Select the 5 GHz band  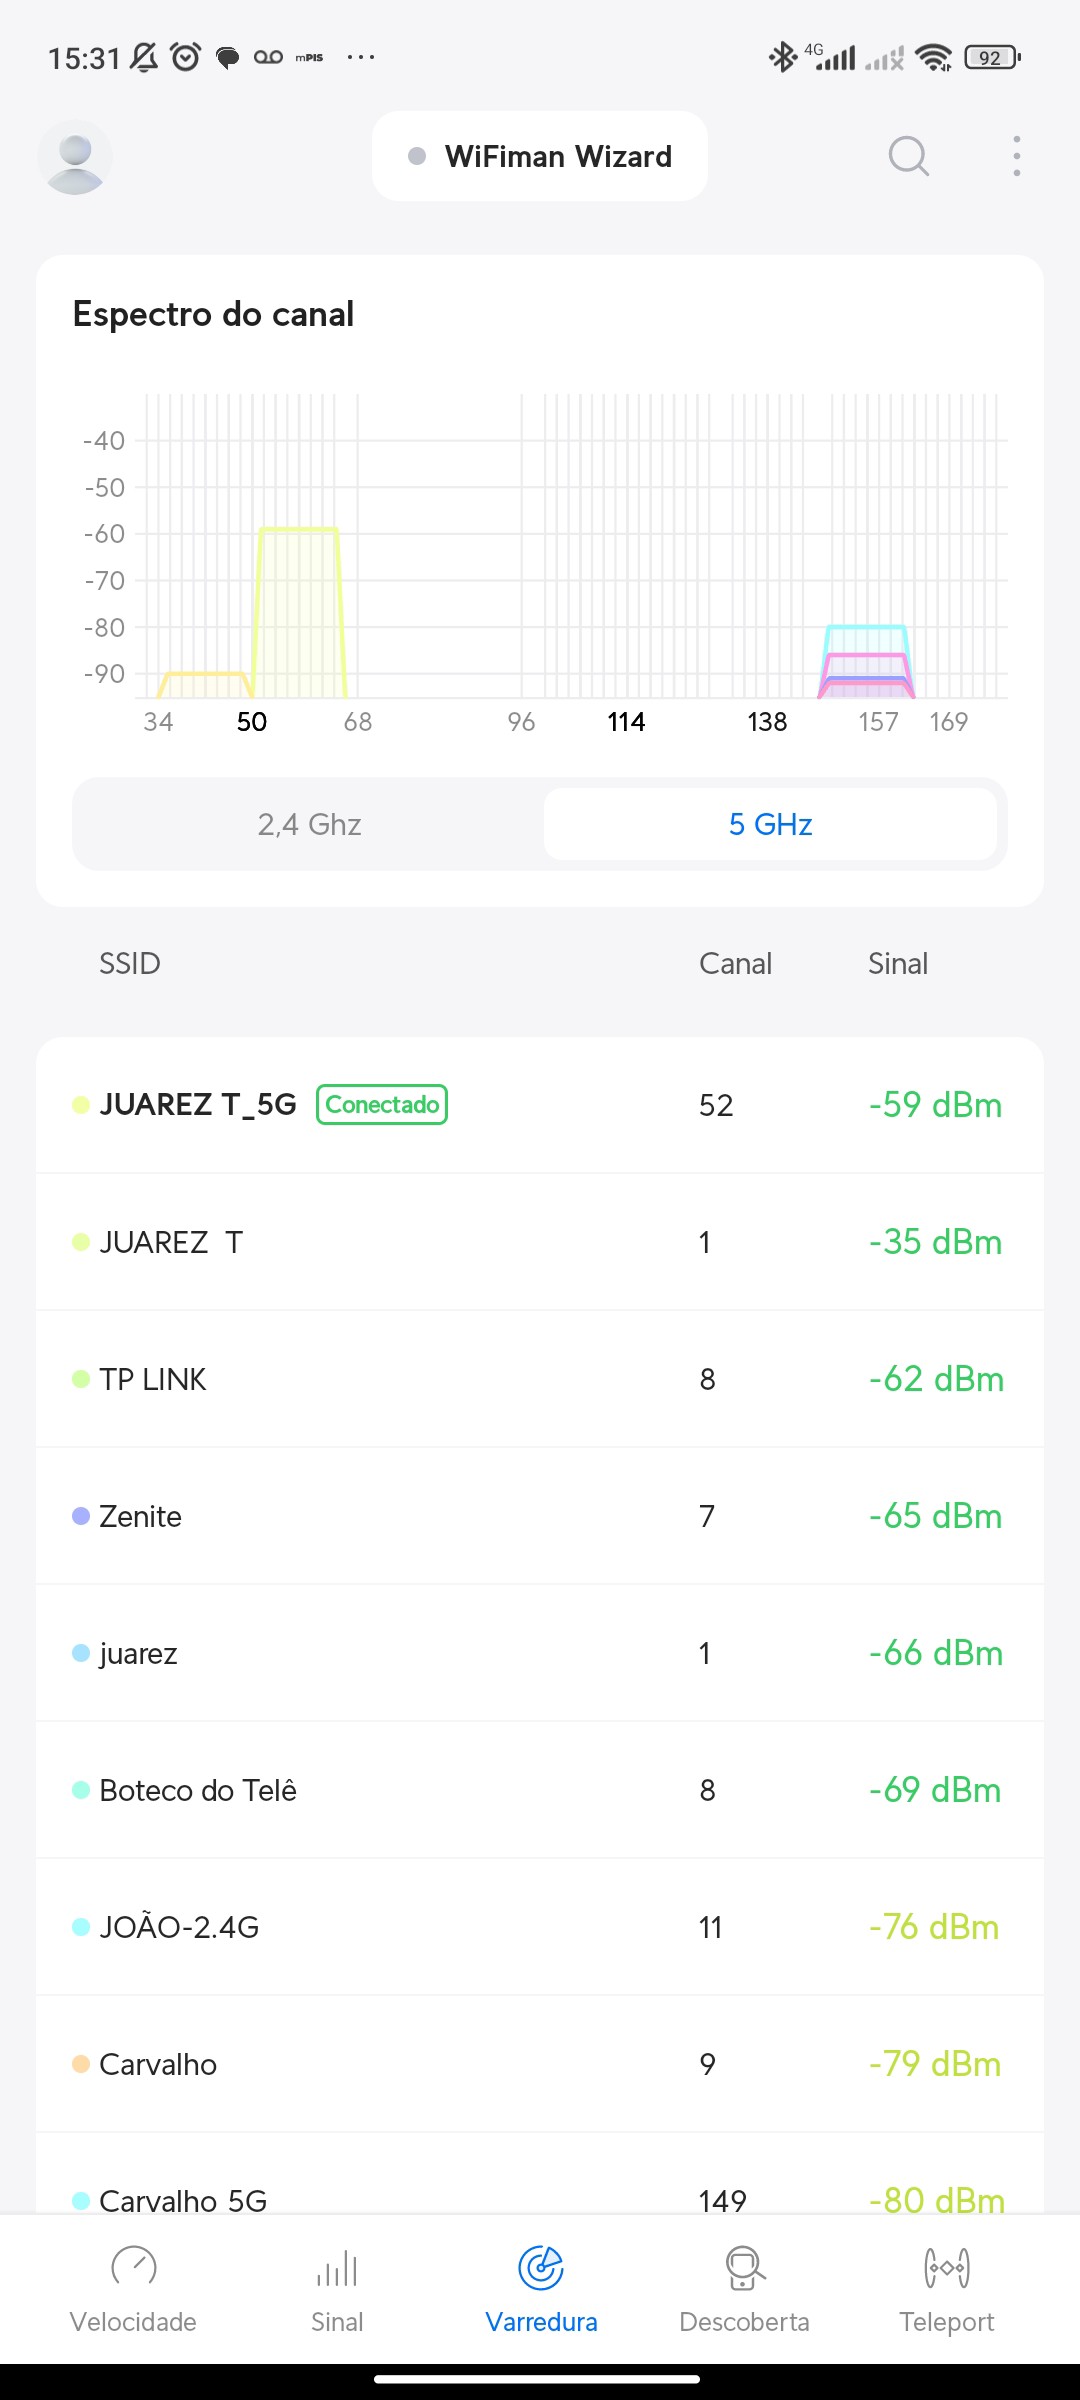[770, 824]
